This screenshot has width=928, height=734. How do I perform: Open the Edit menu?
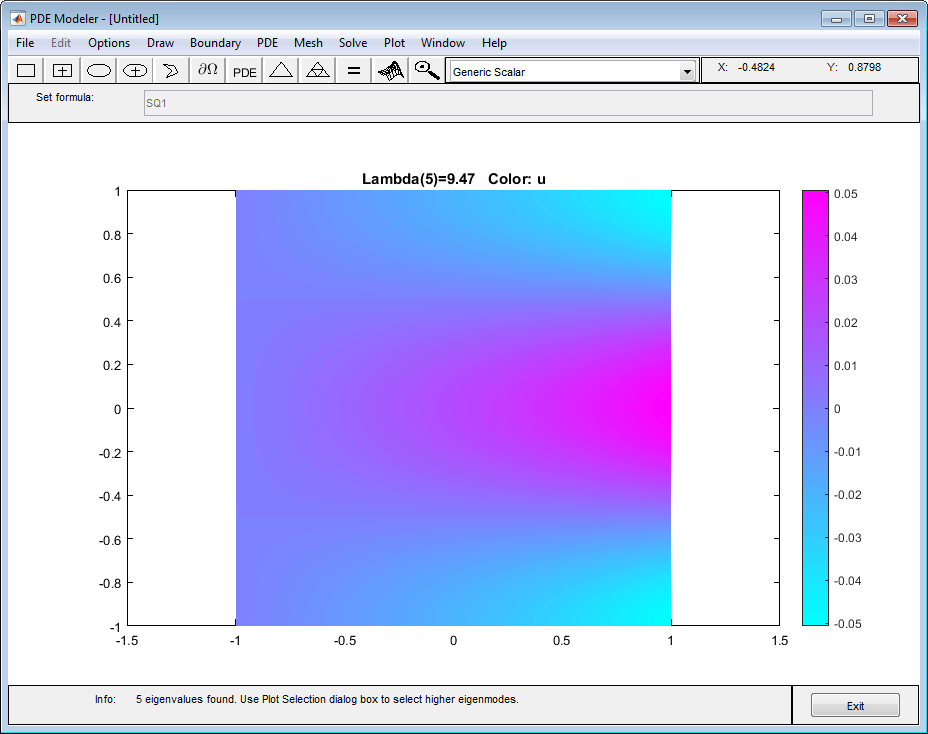[61, 43]
